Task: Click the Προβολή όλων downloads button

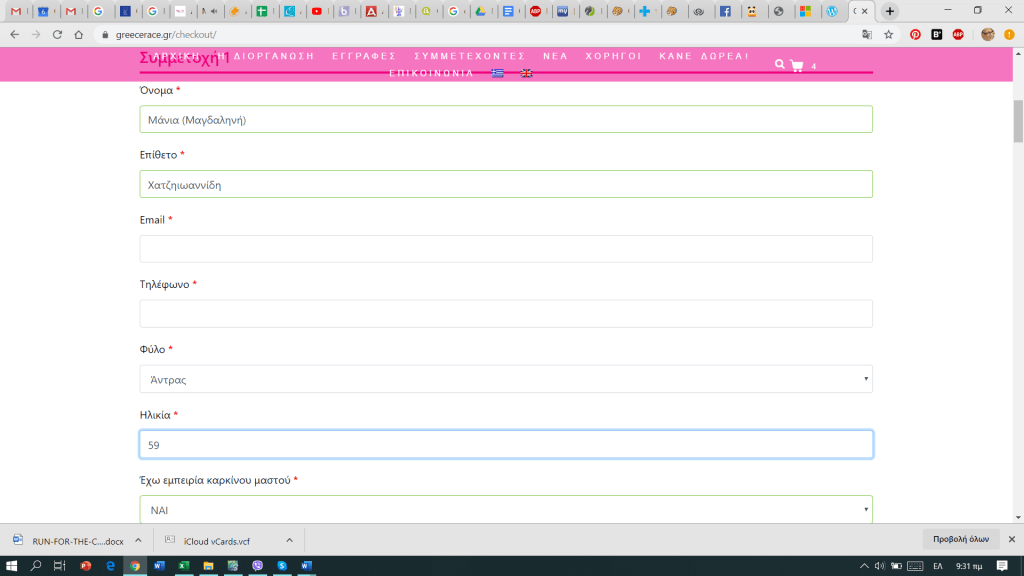Action: (x=960, y=540)
